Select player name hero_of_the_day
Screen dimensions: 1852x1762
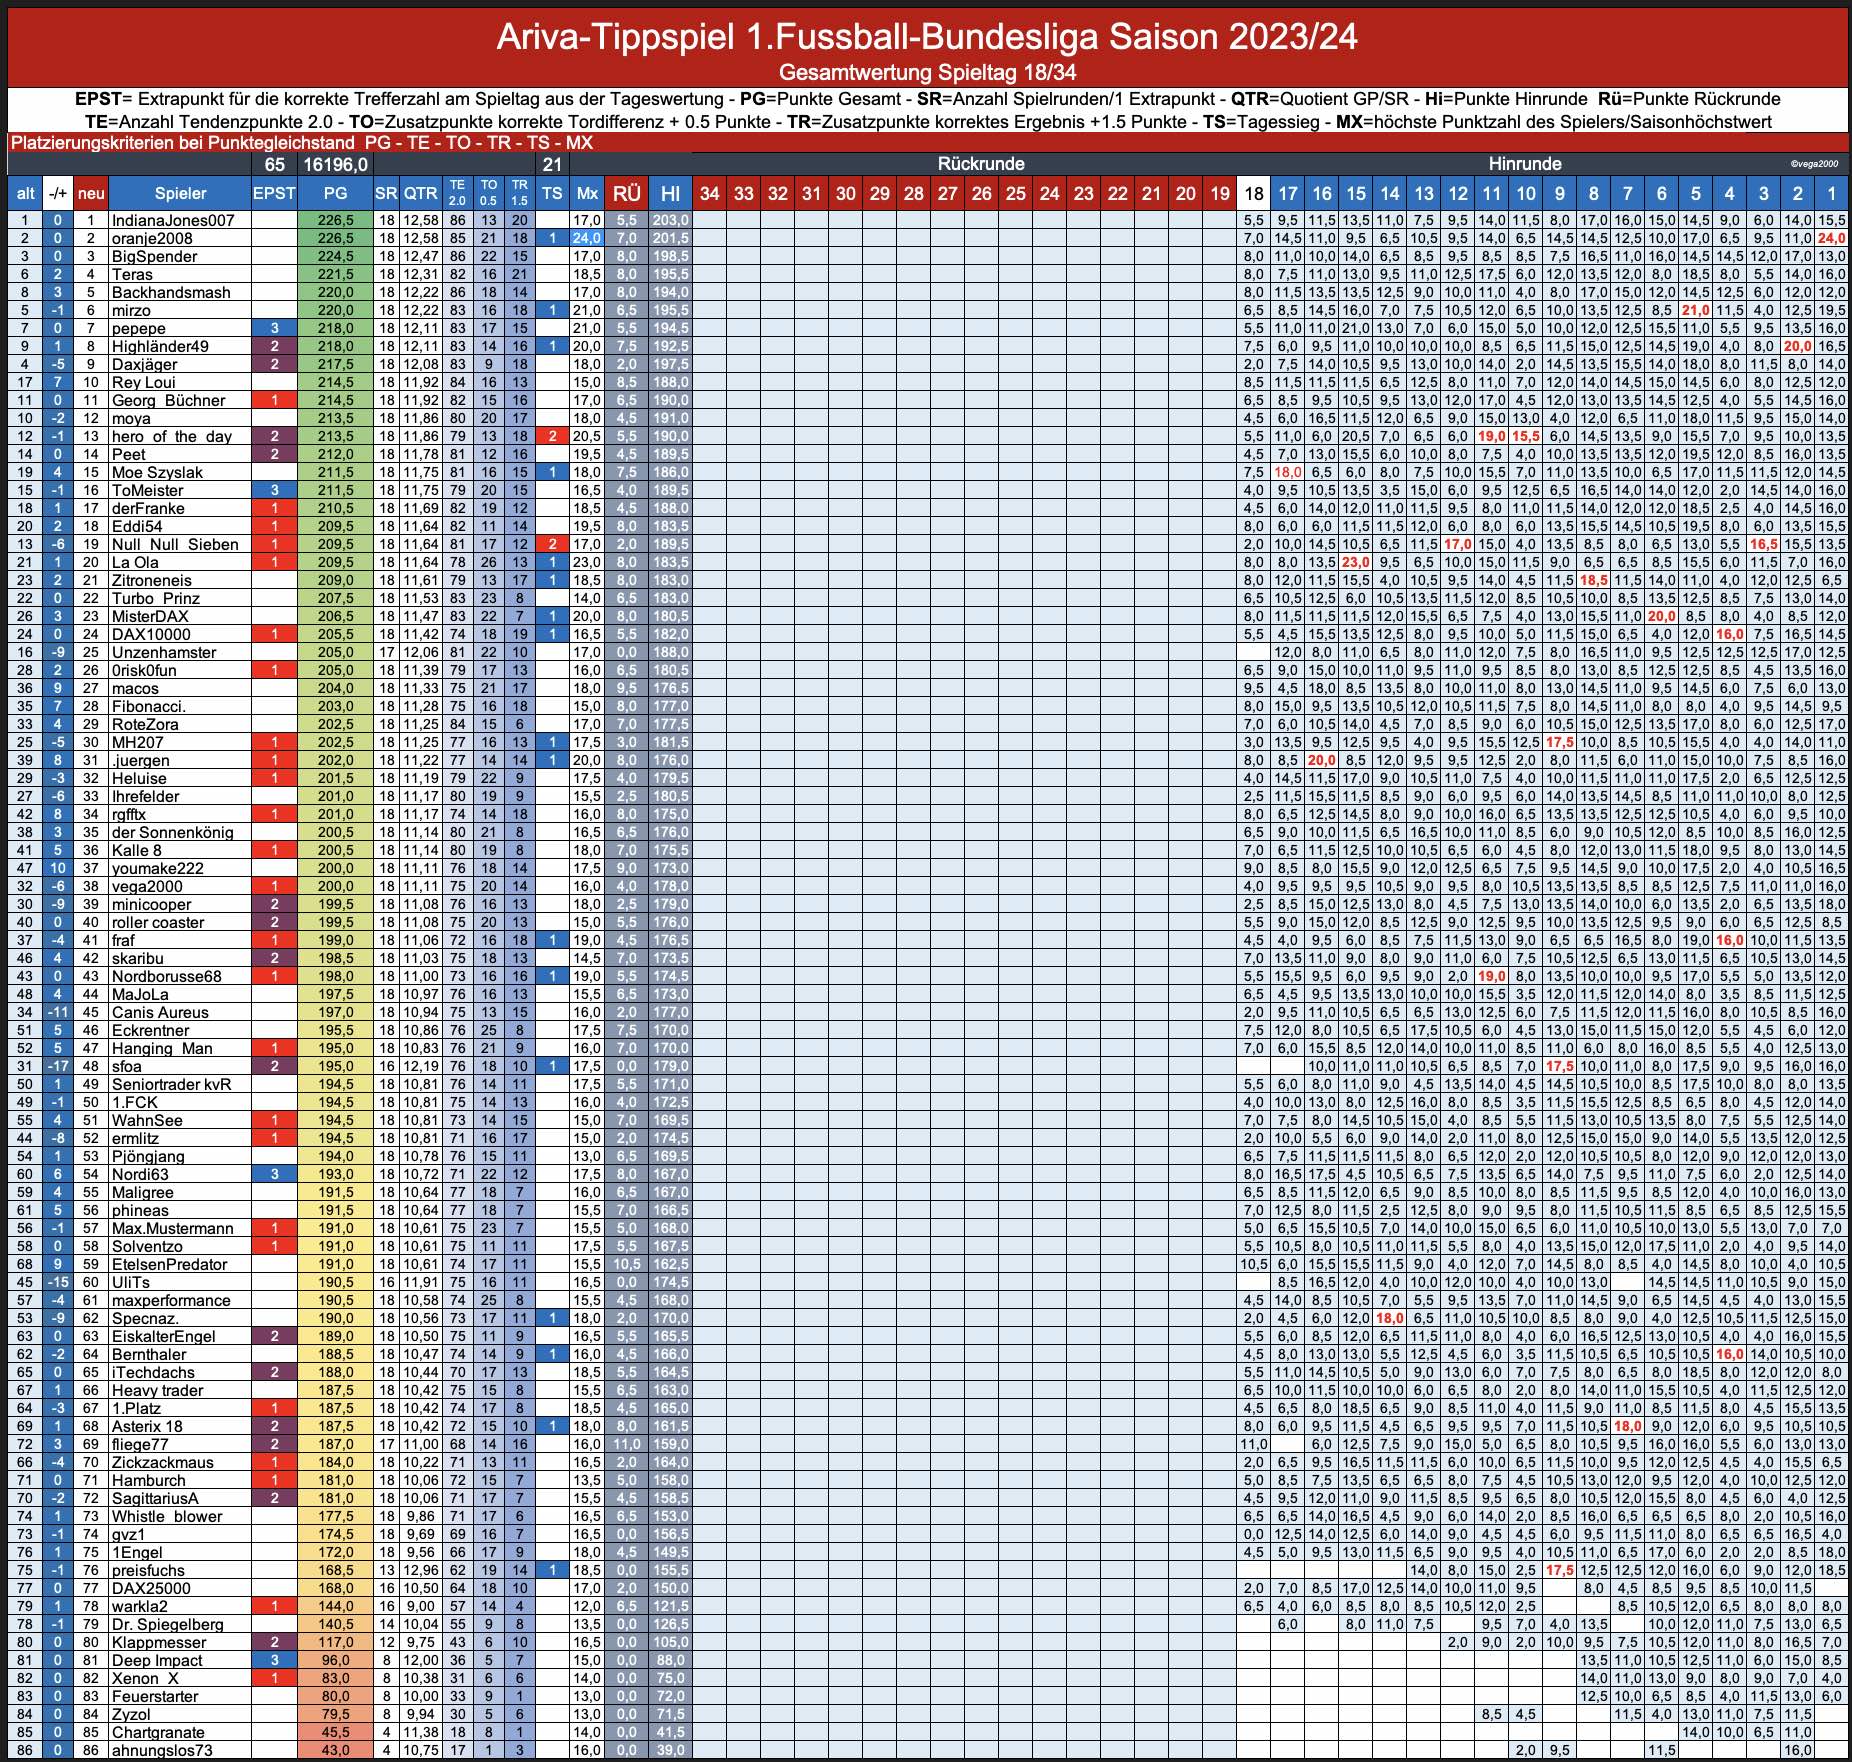click(x=172, y=436)
